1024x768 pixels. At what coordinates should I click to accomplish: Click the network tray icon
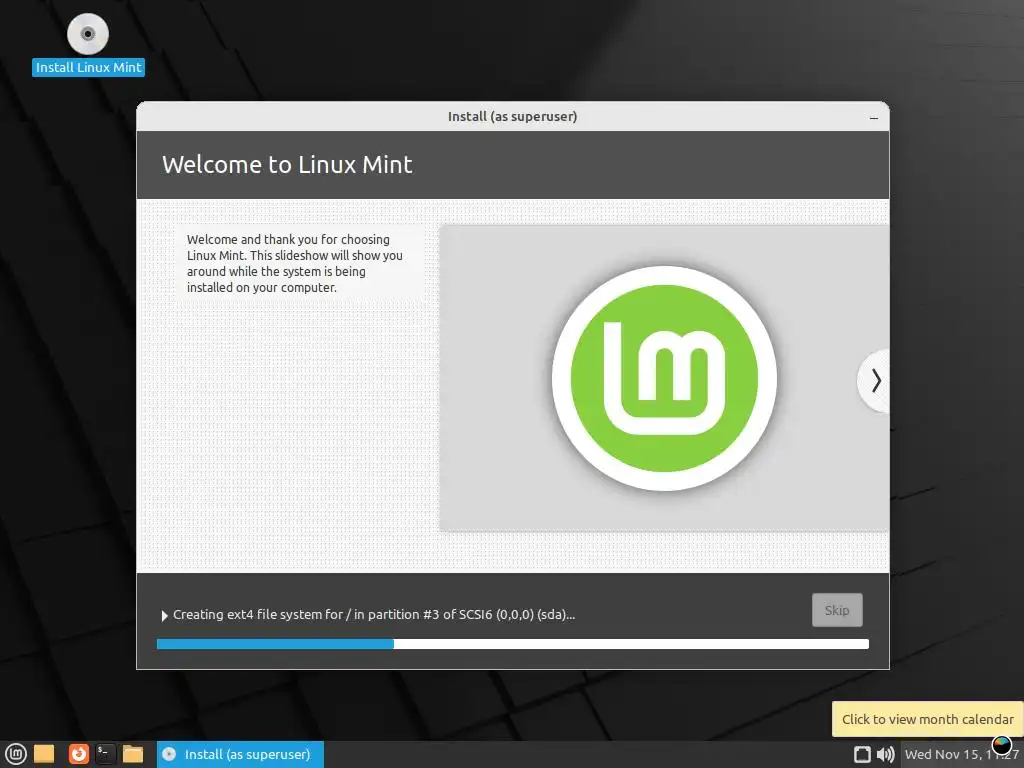pos(862,754)
